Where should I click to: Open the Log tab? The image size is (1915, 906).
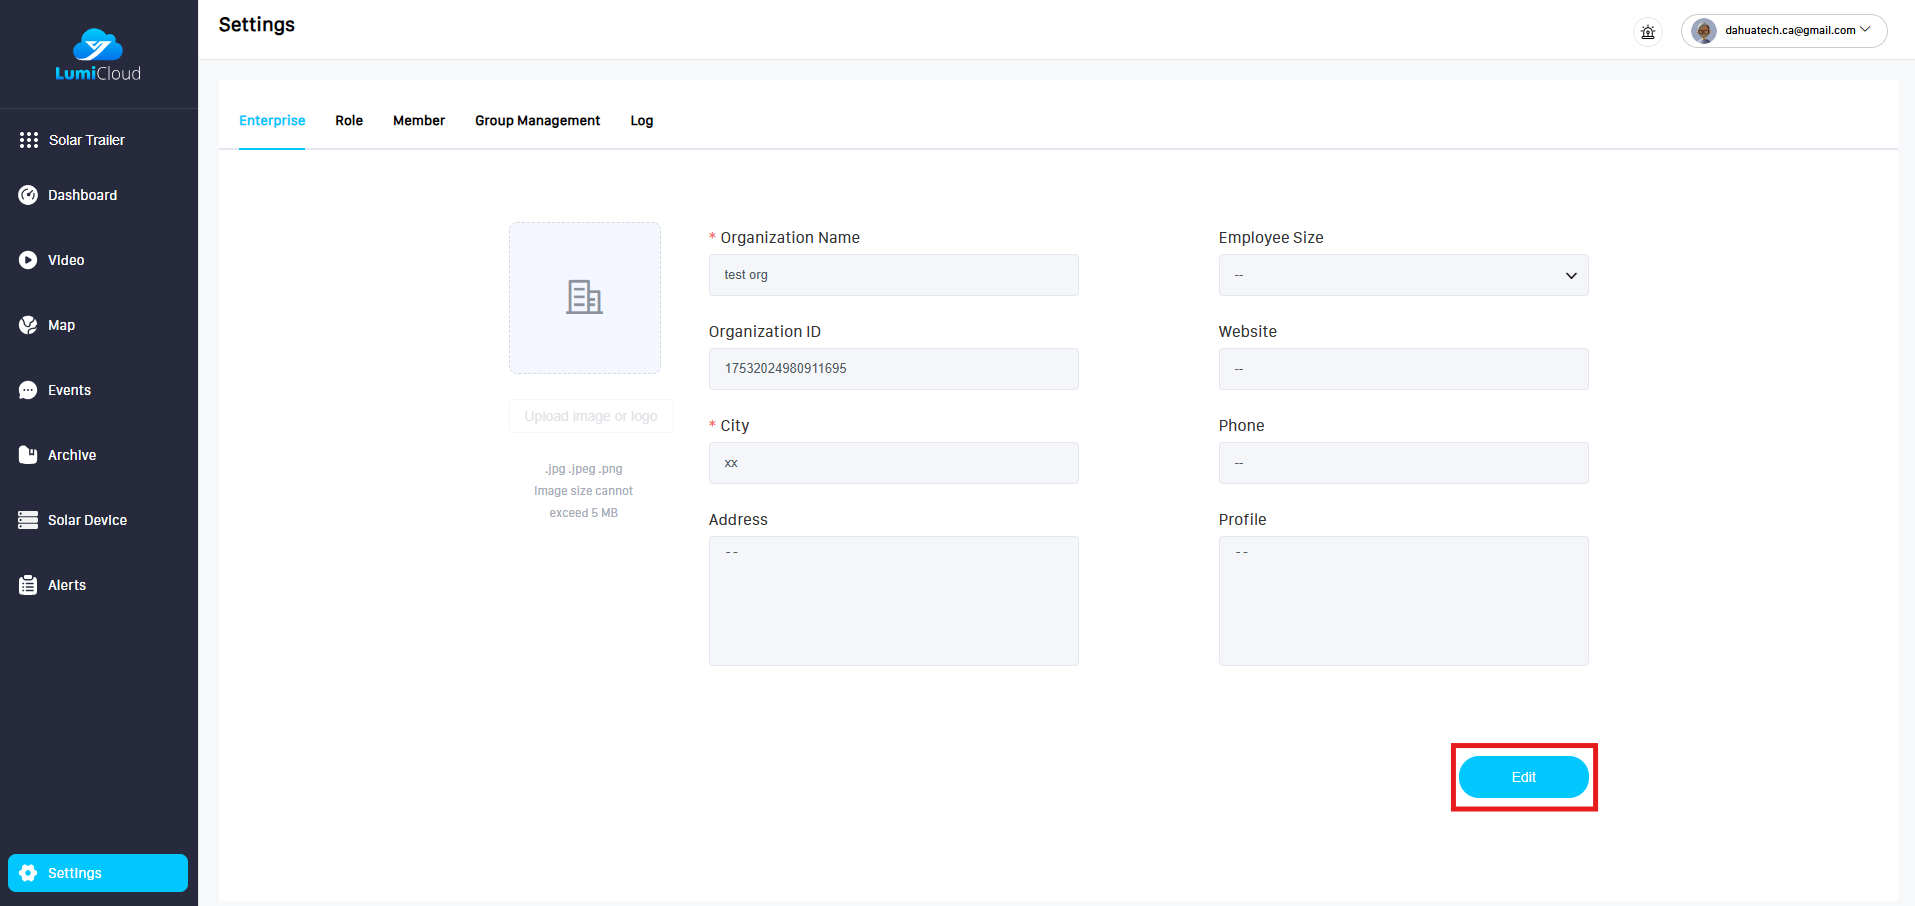pyautogui.click(x=641, y=121)
